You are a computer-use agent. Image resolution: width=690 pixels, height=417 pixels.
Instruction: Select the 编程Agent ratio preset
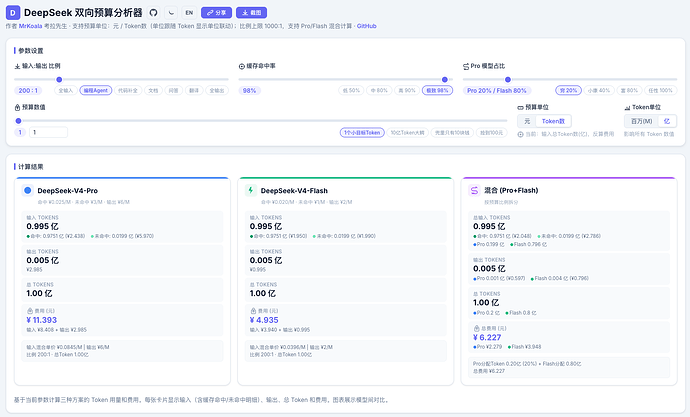tap(95, 91)
